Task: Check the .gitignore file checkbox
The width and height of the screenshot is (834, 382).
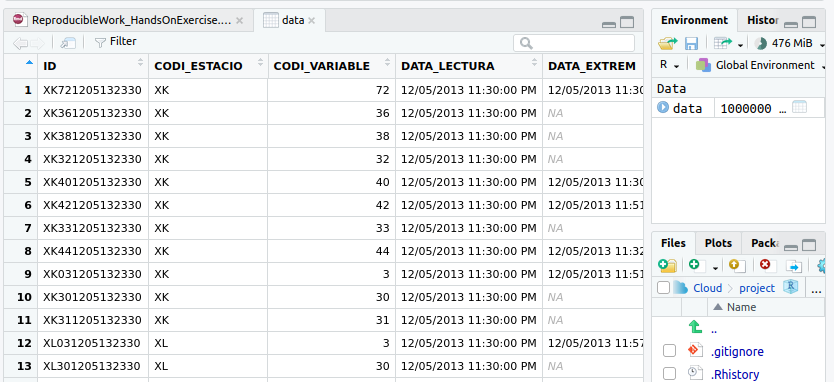Action: click(669, 351)
